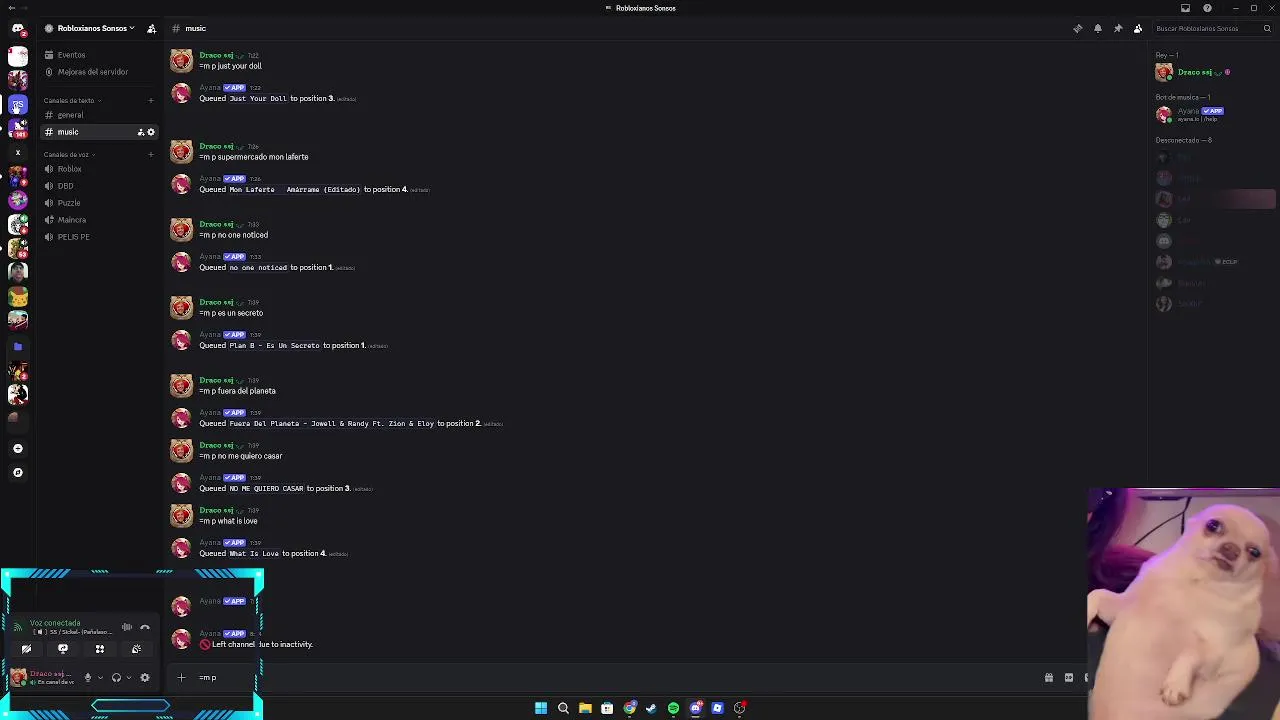Open Ayana bot in member list
The image size is (1280, 720).
pos(1214,115)
